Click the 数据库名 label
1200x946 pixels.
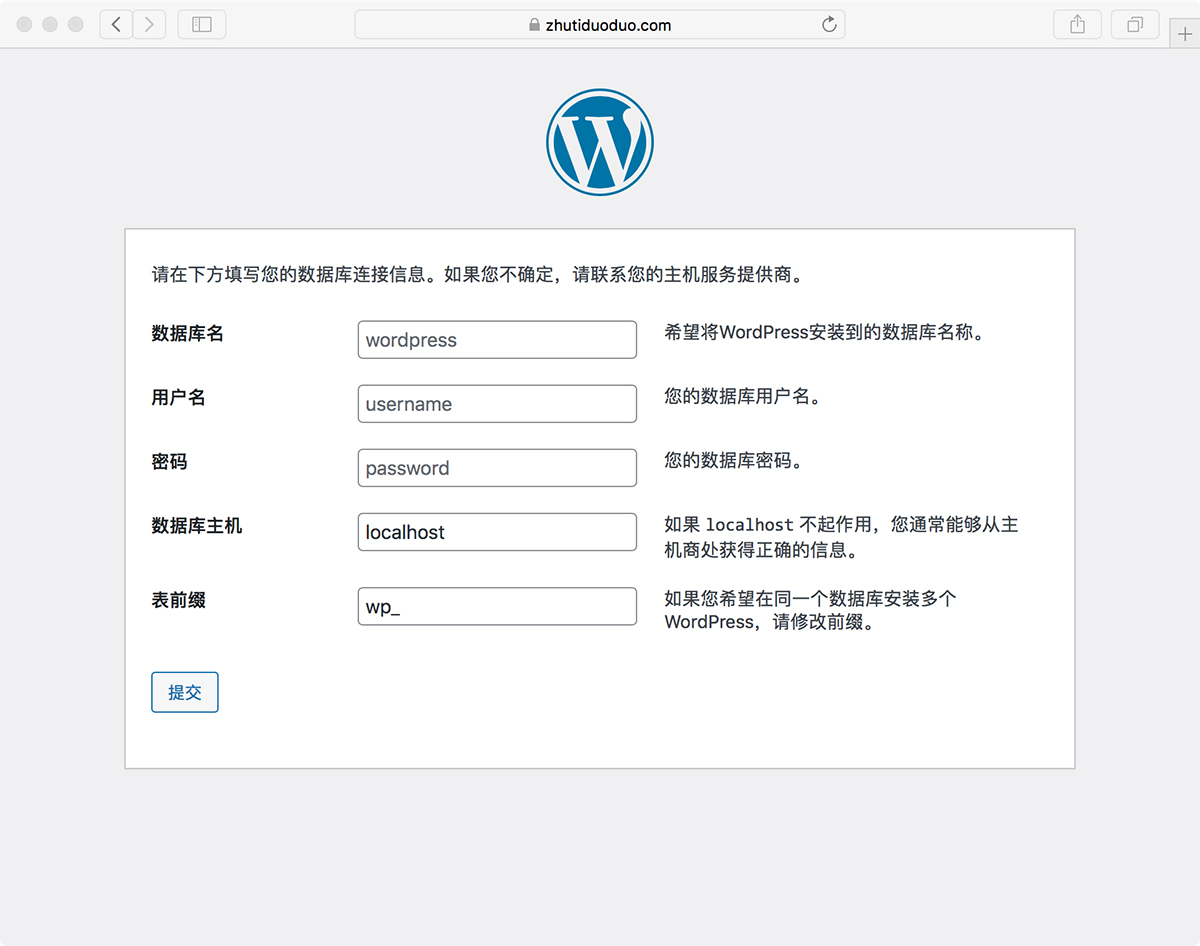point(188,333)
